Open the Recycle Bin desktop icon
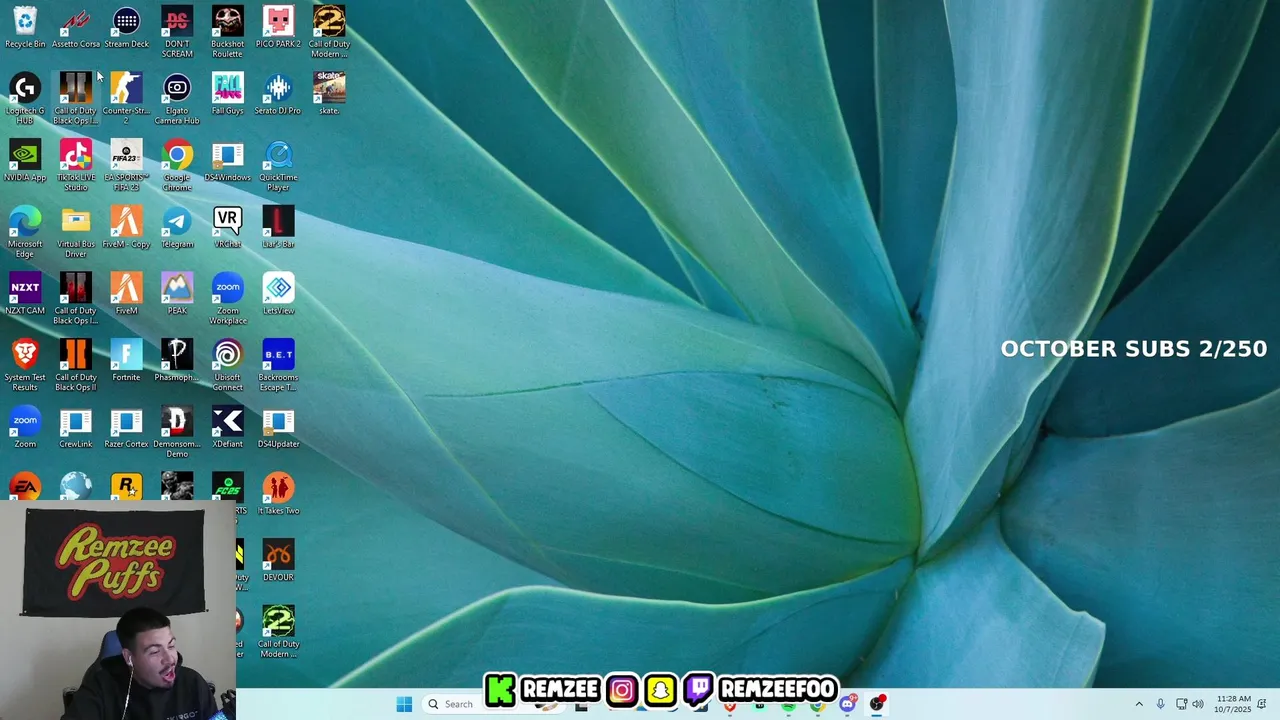The height and width of the screenshot is (720, 1280). (x=25, y=28)
